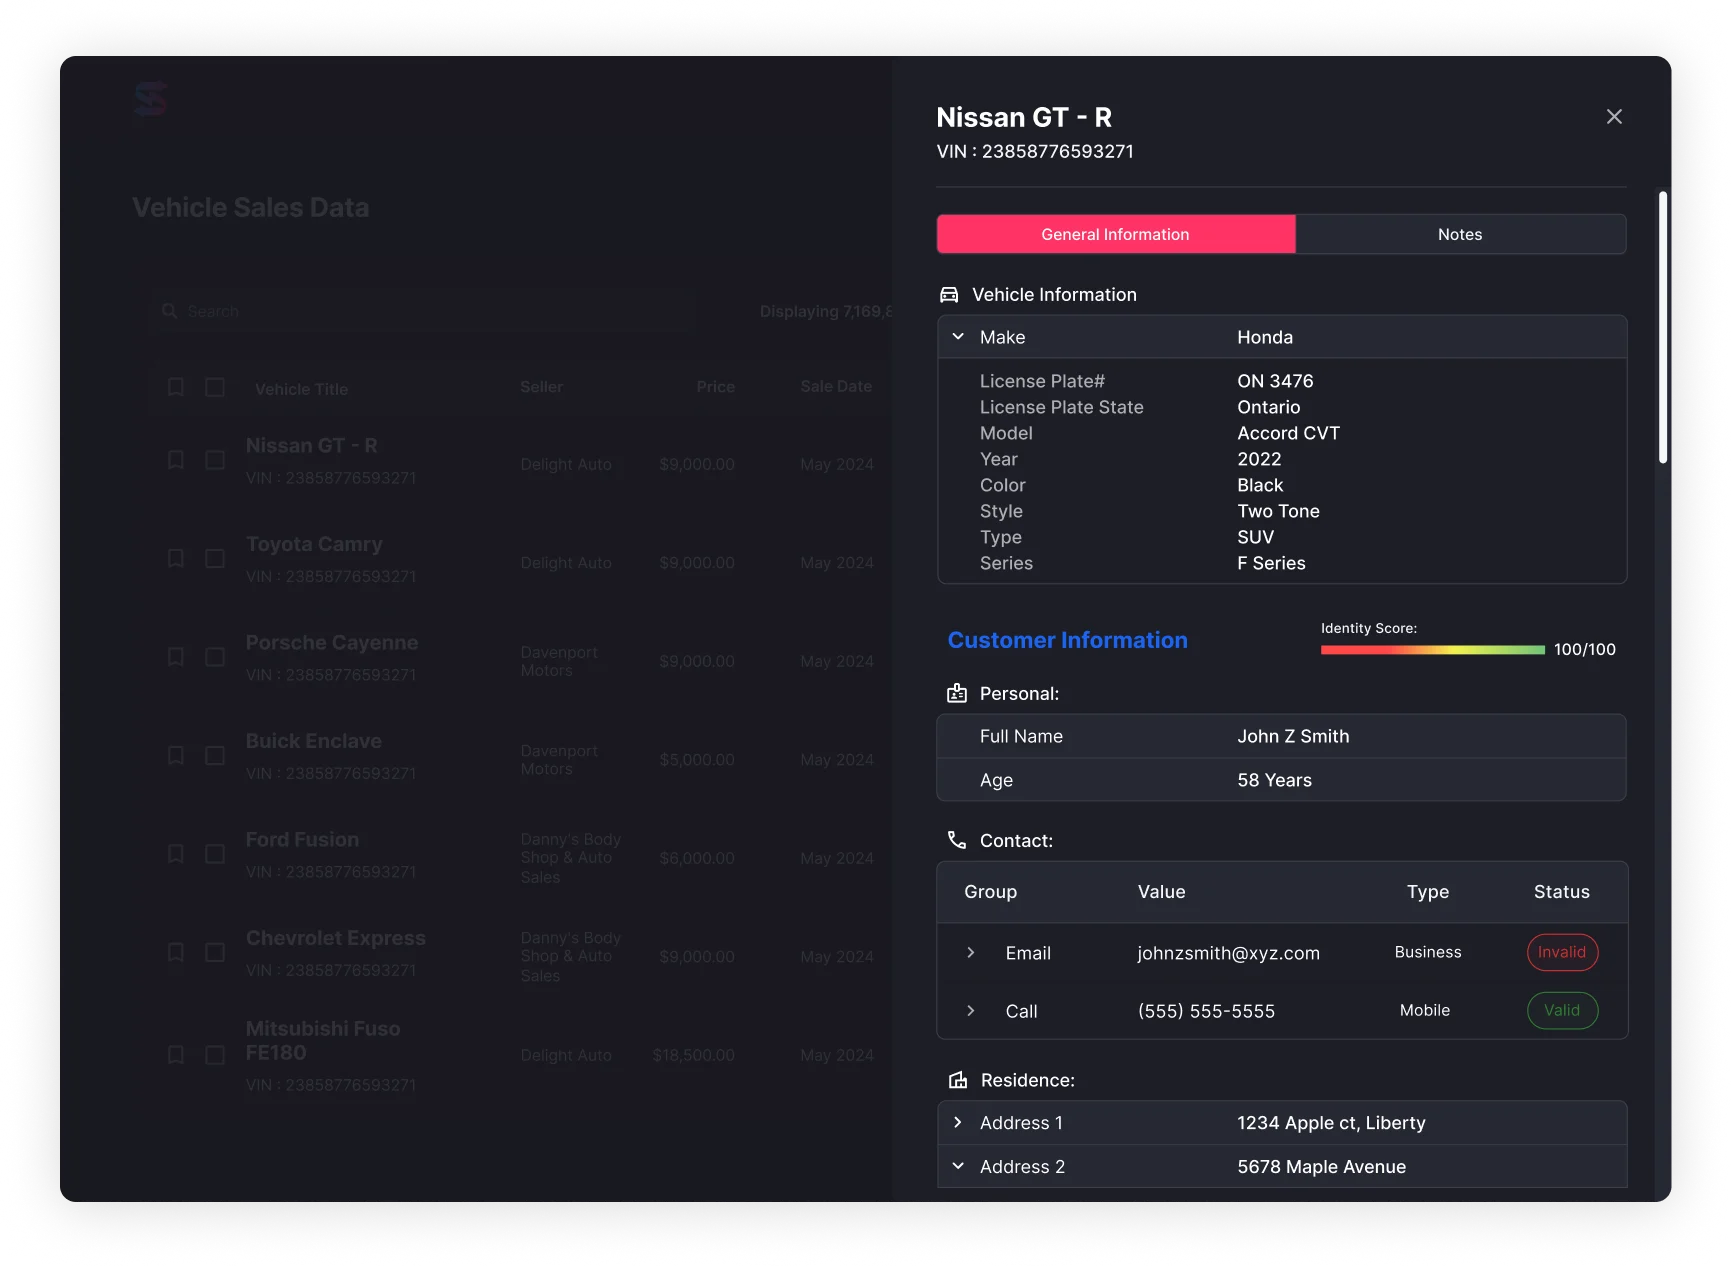
Task: Collapse Address 2 row
Action: (x=958, y=1166)
